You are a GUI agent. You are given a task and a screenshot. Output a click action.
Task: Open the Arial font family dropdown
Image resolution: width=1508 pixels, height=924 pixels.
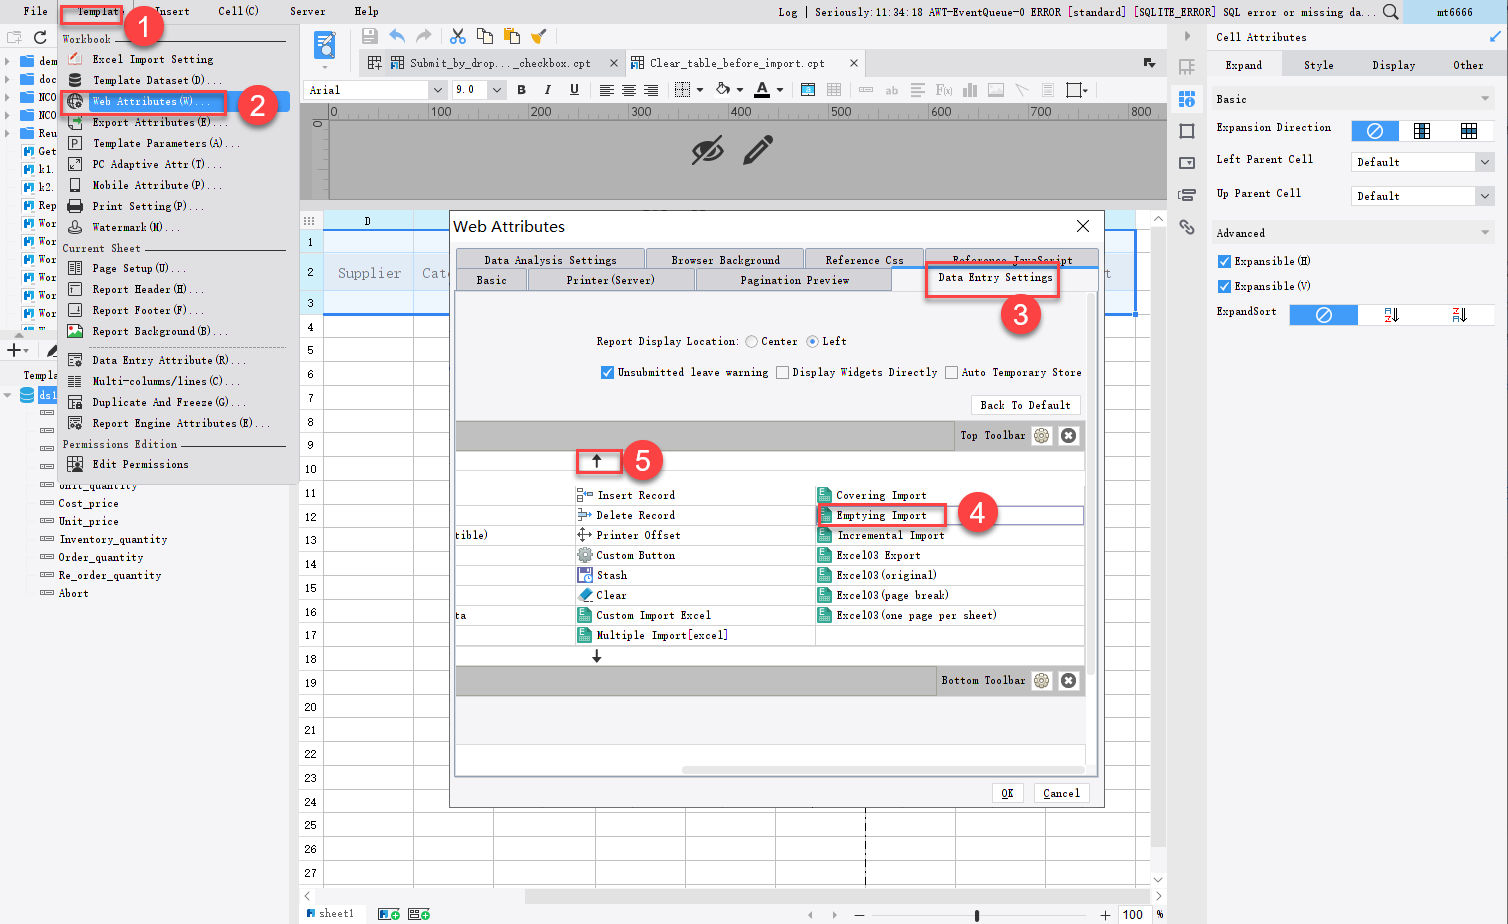(x=437, y=90)
